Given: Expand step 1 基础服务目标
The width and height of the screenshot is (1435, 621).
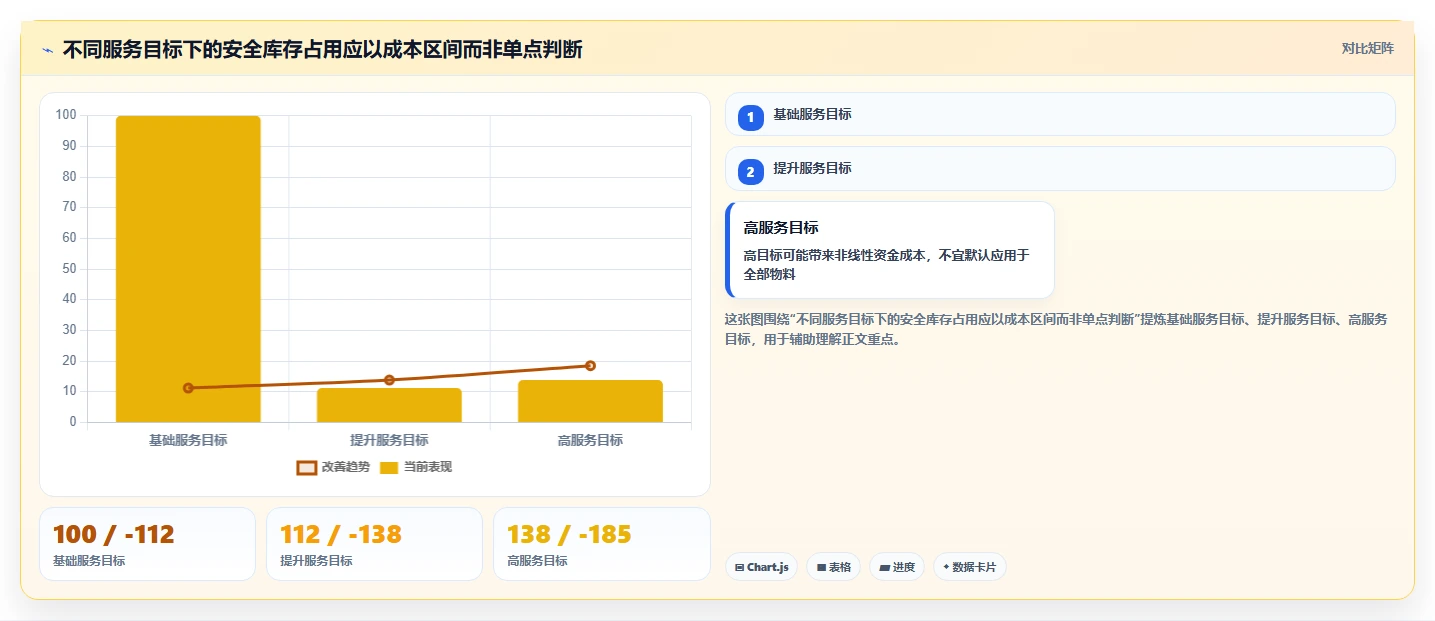Looking at the screenshot, I should tap(1059, 114).
